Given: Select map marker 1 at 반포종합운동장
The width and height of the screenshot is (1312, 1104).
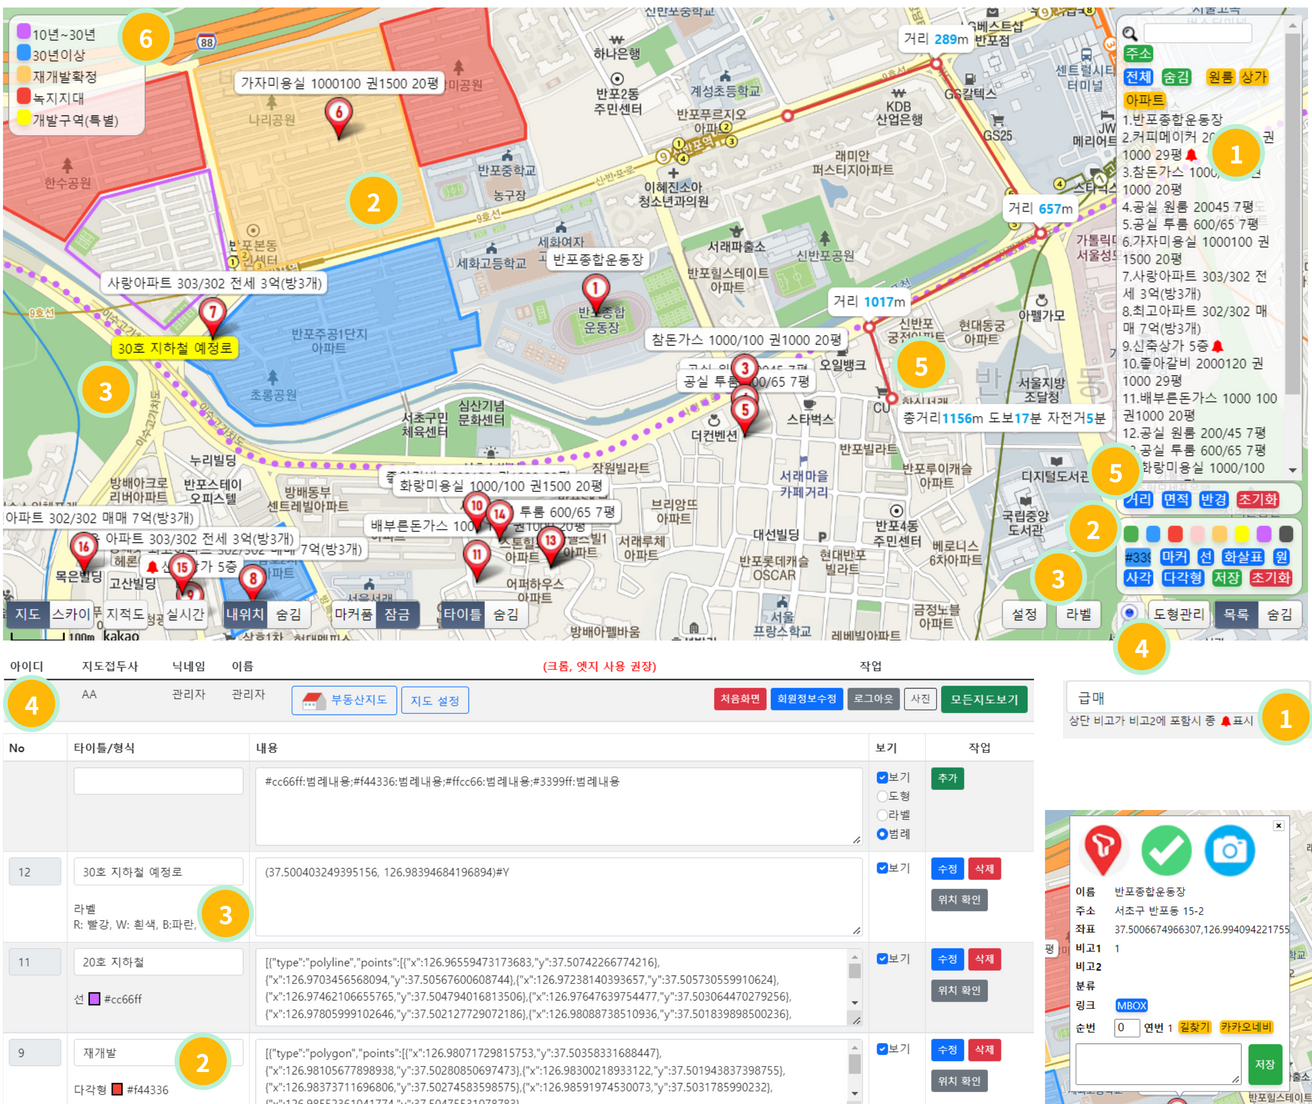Looking at the screenshot, I should [x=596, y=292].
